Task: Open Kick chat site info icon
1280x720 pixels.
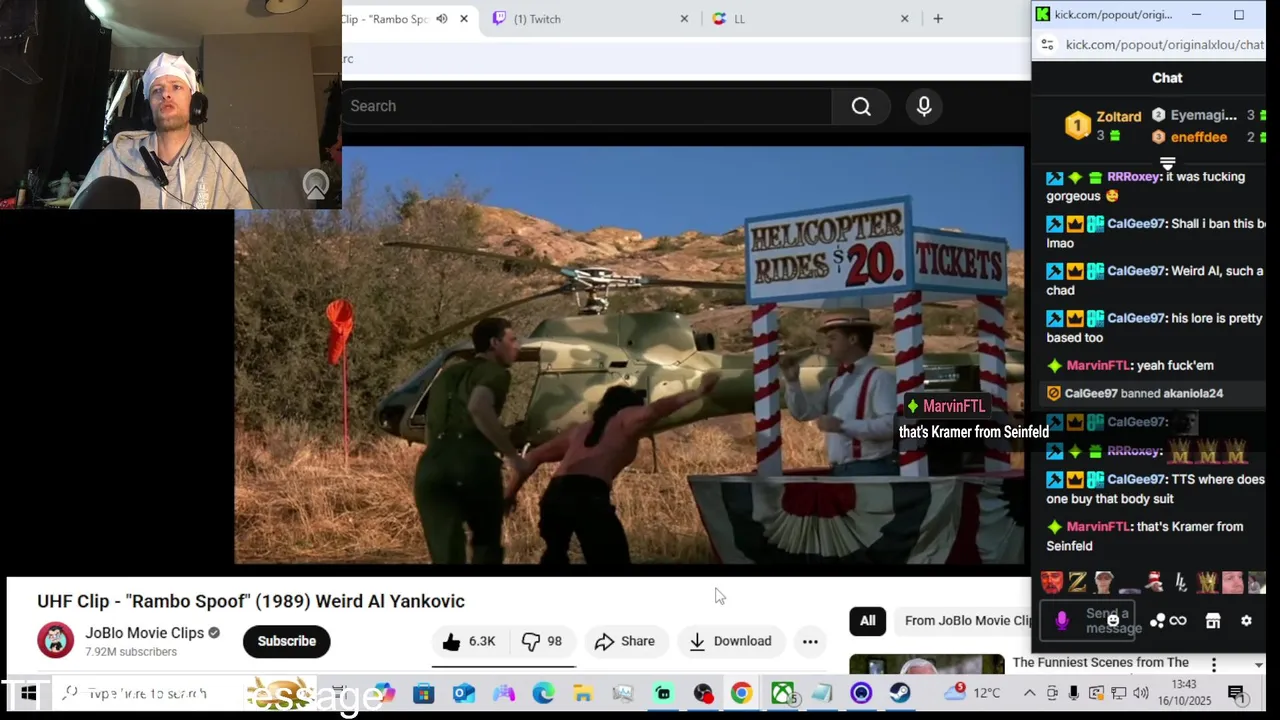Action: [1047, 45]
